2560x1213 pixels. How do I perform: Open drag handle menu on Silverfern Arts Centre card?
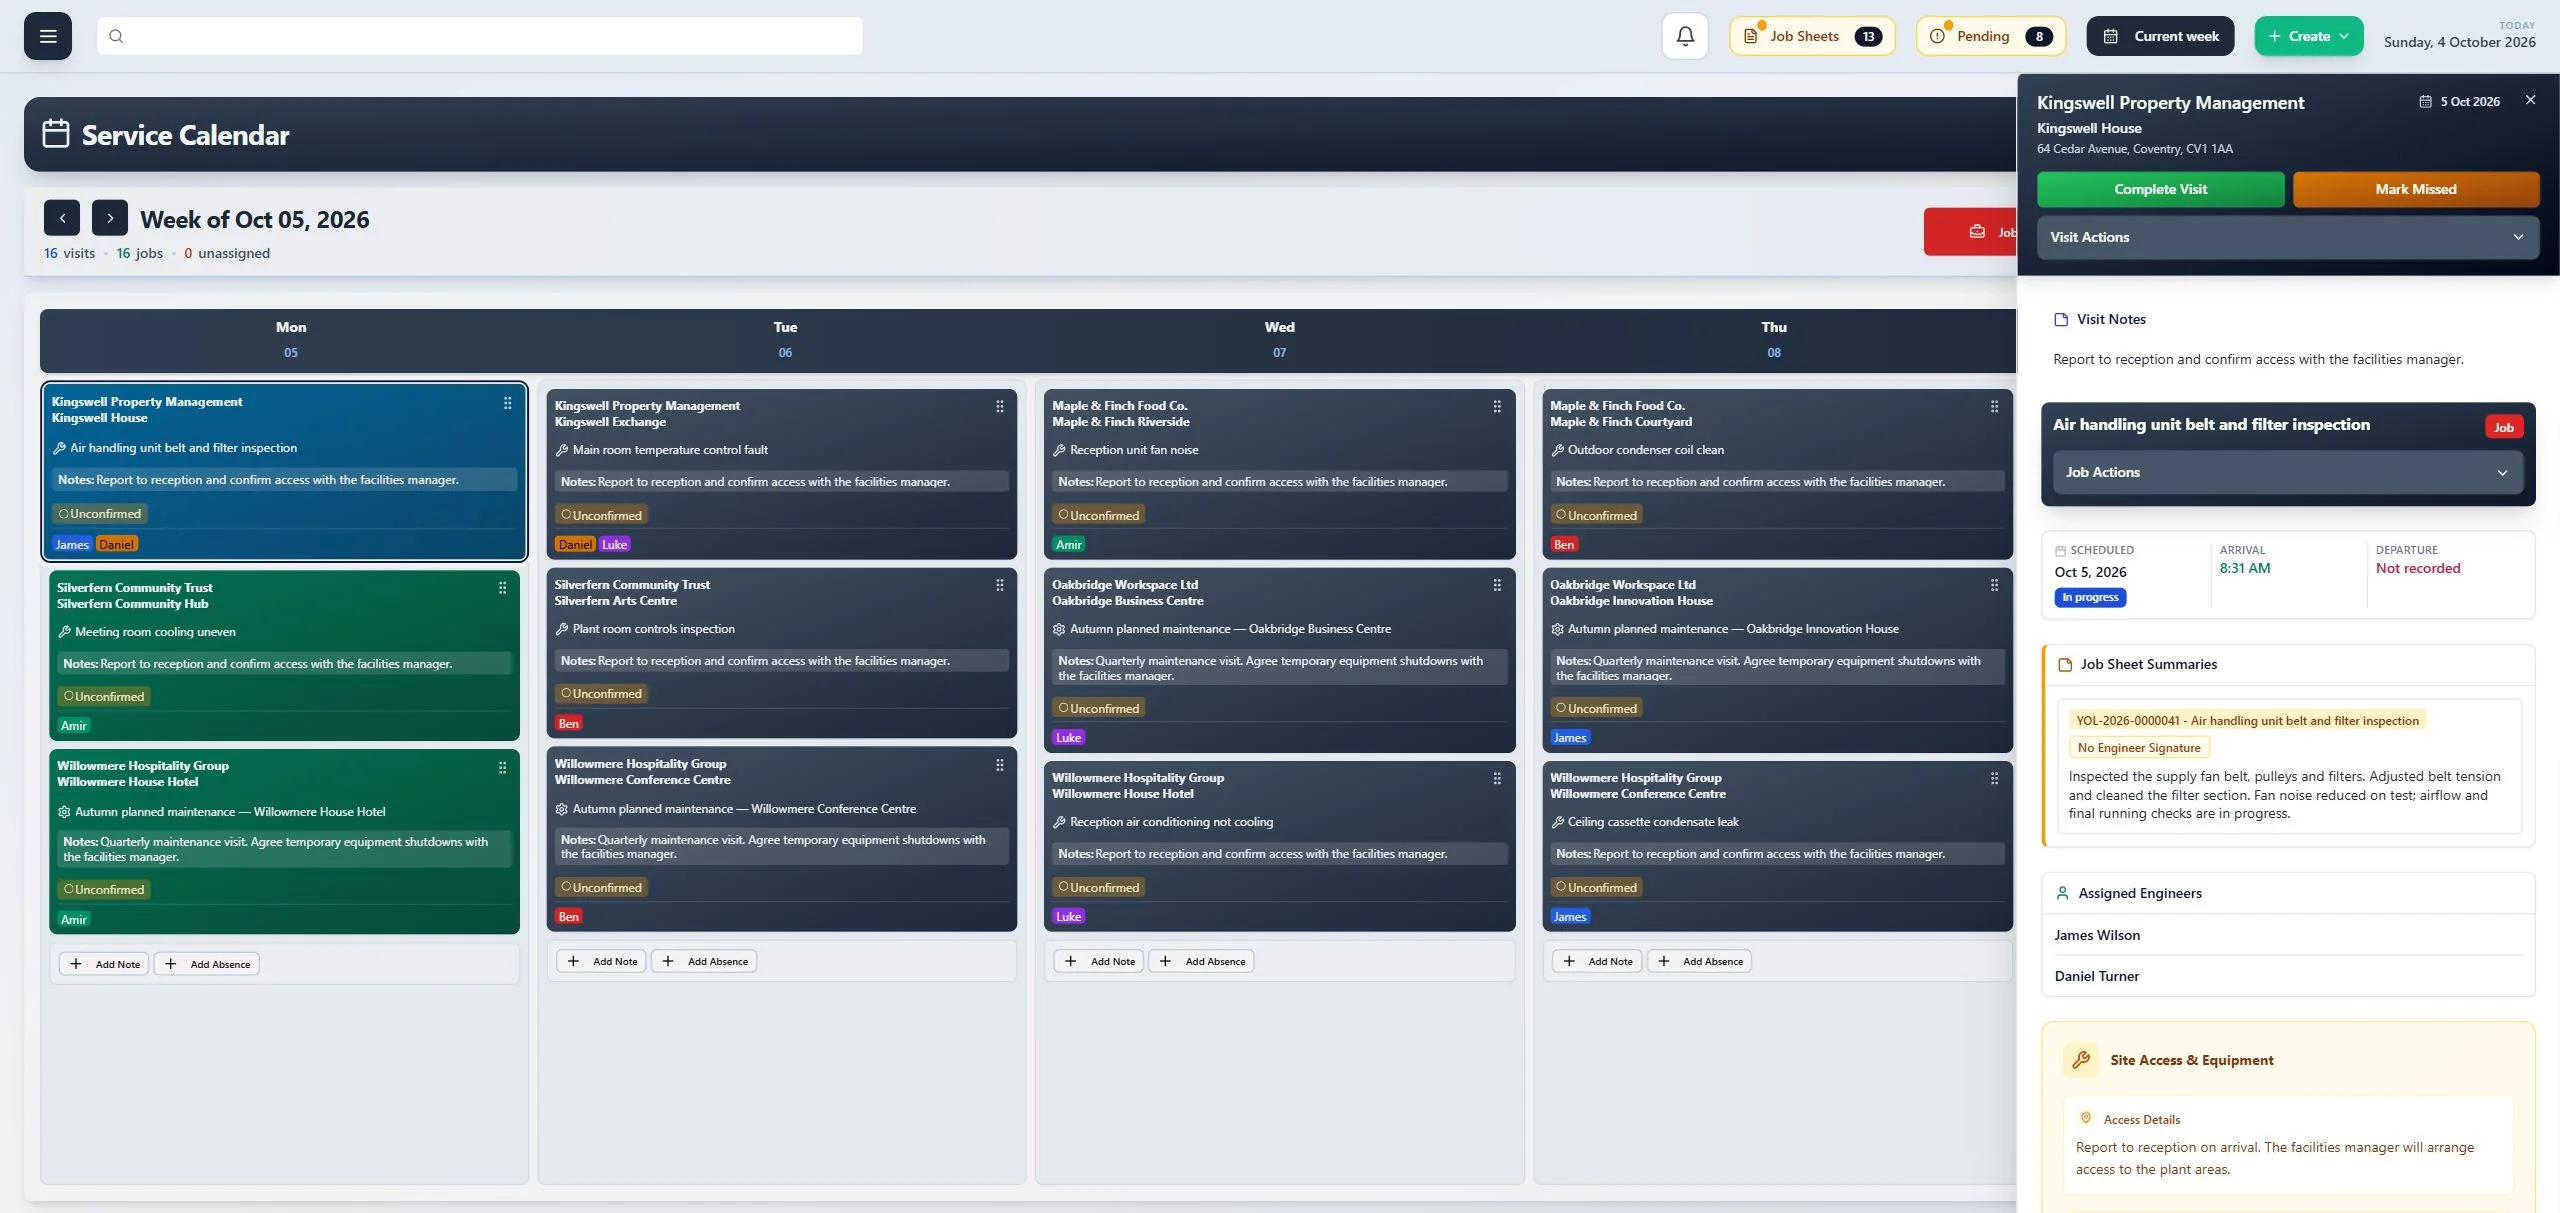point(999,586)
